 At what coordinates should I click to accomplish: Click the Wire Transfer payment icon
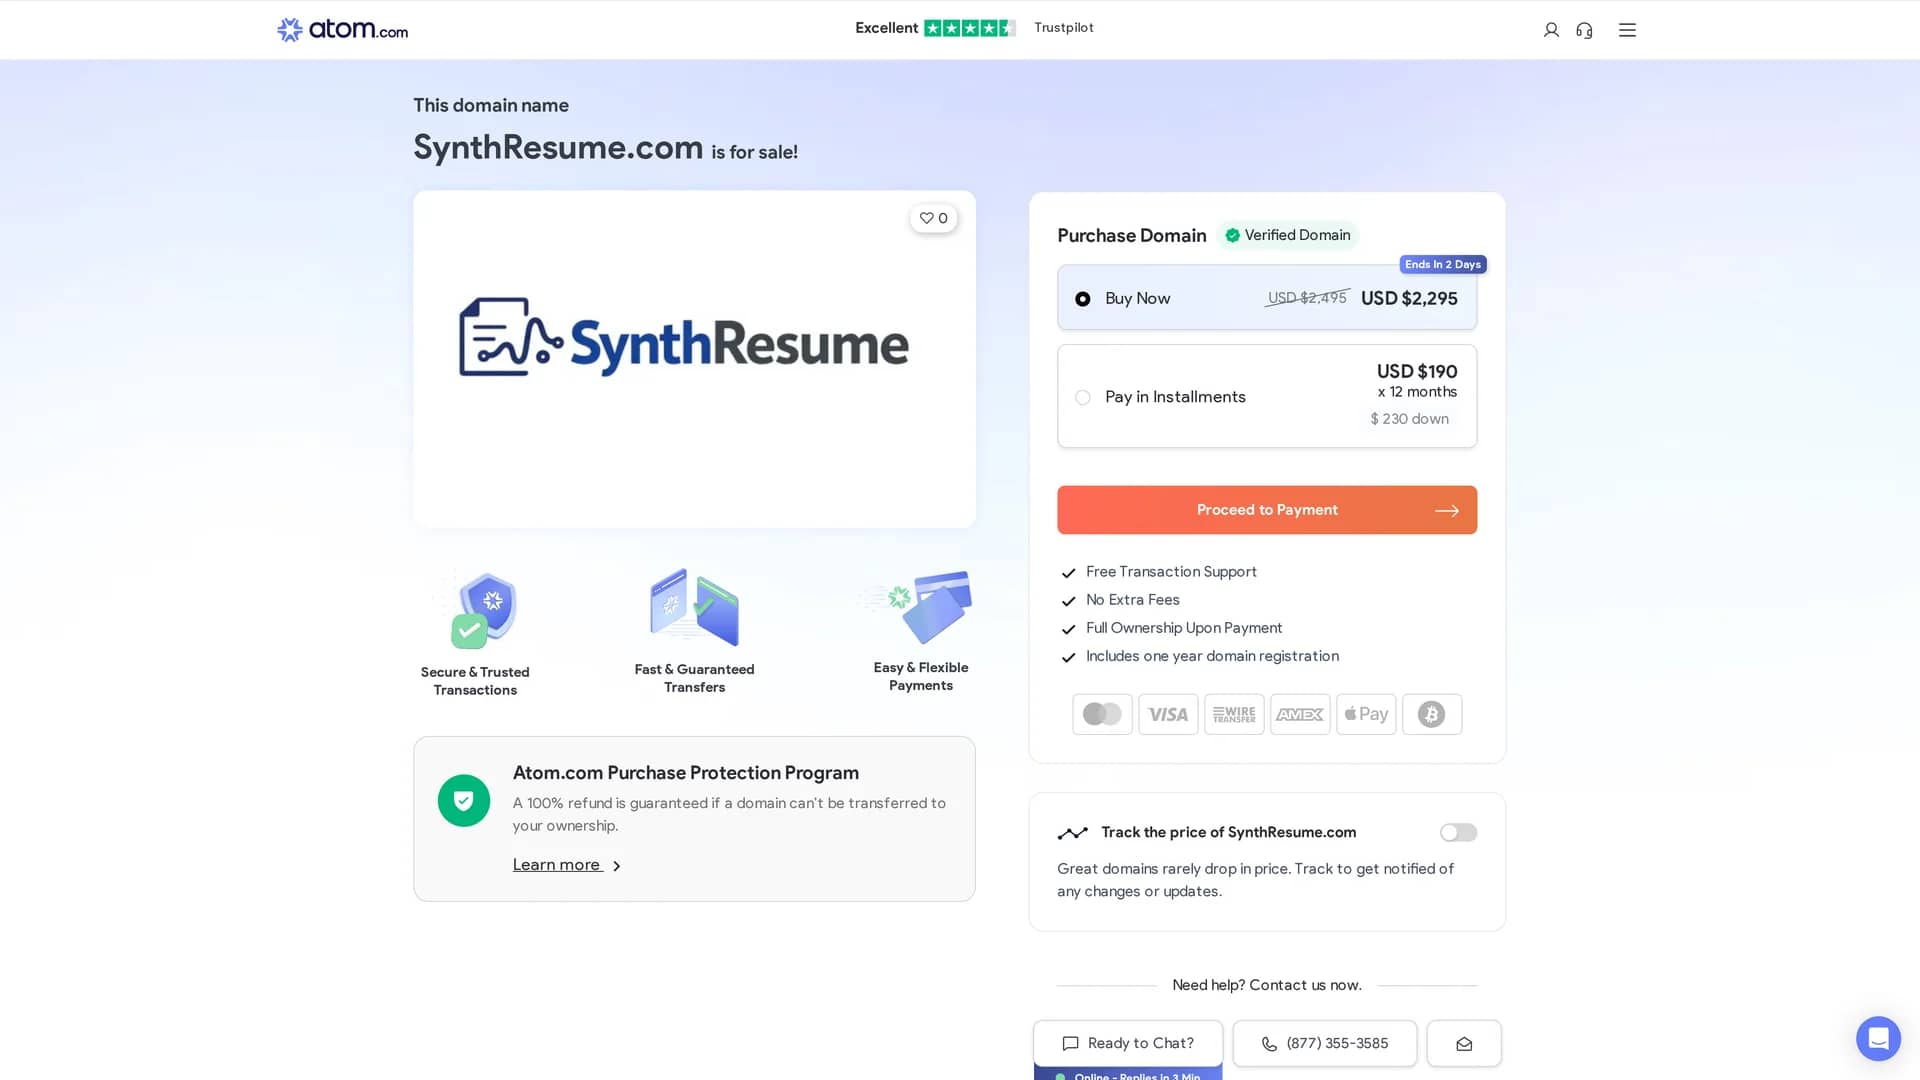(1234, 714)
